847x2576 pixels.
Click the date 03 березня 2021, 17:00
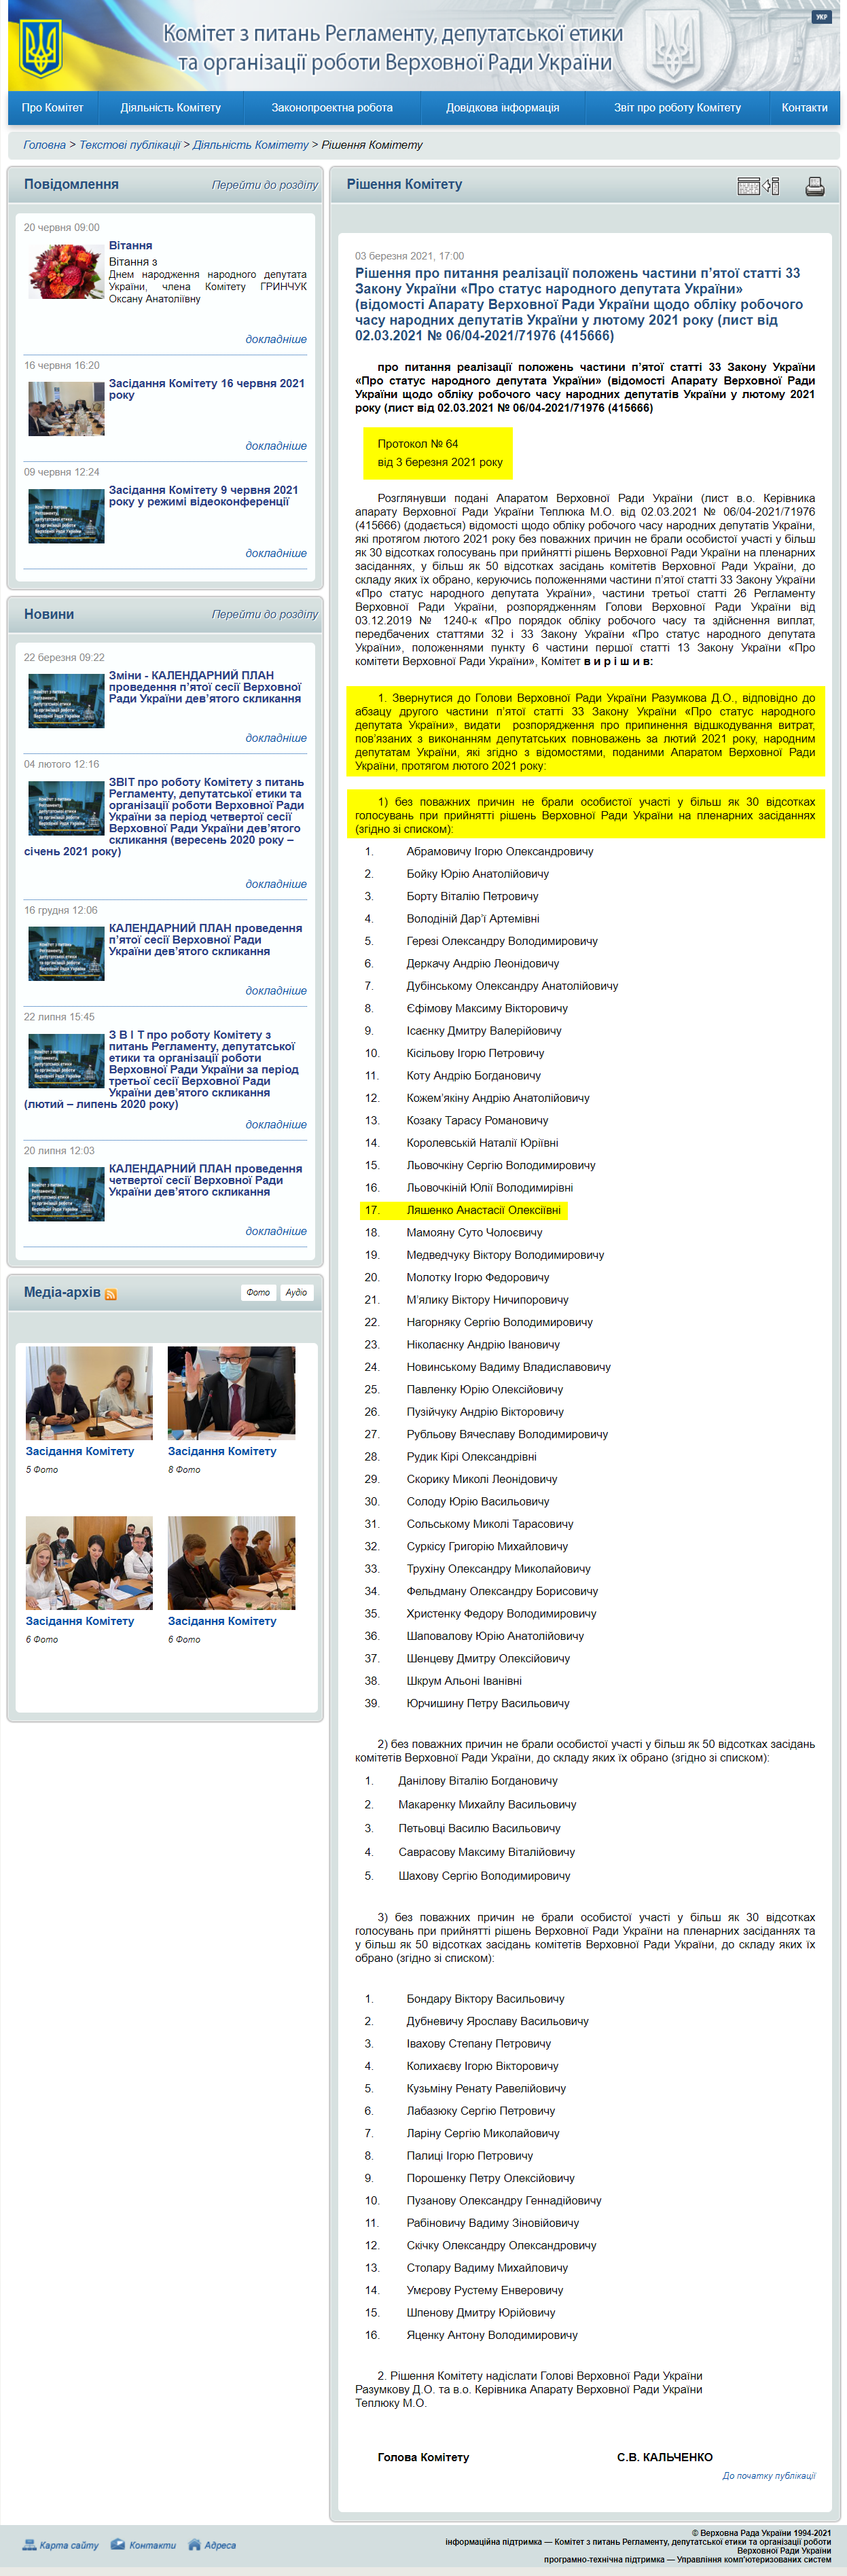click(x=409, y=256)
